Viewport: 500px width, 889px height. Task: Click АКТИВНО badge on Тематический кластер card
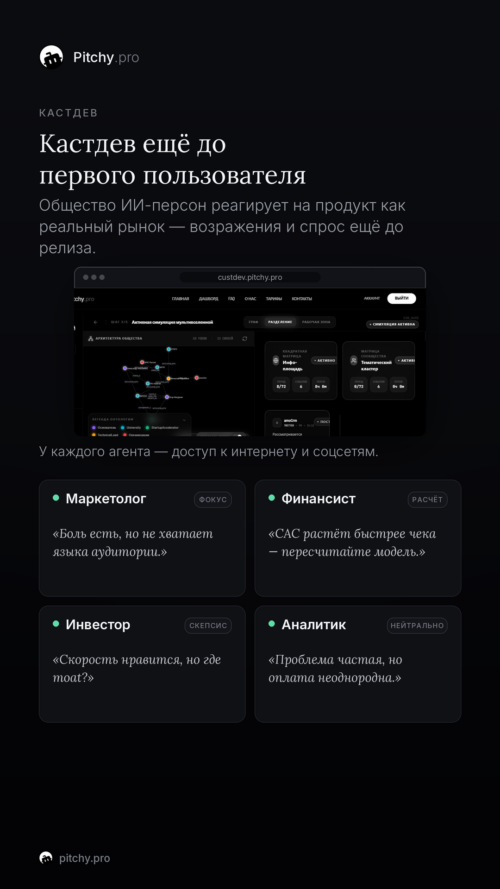click(405, 361)
